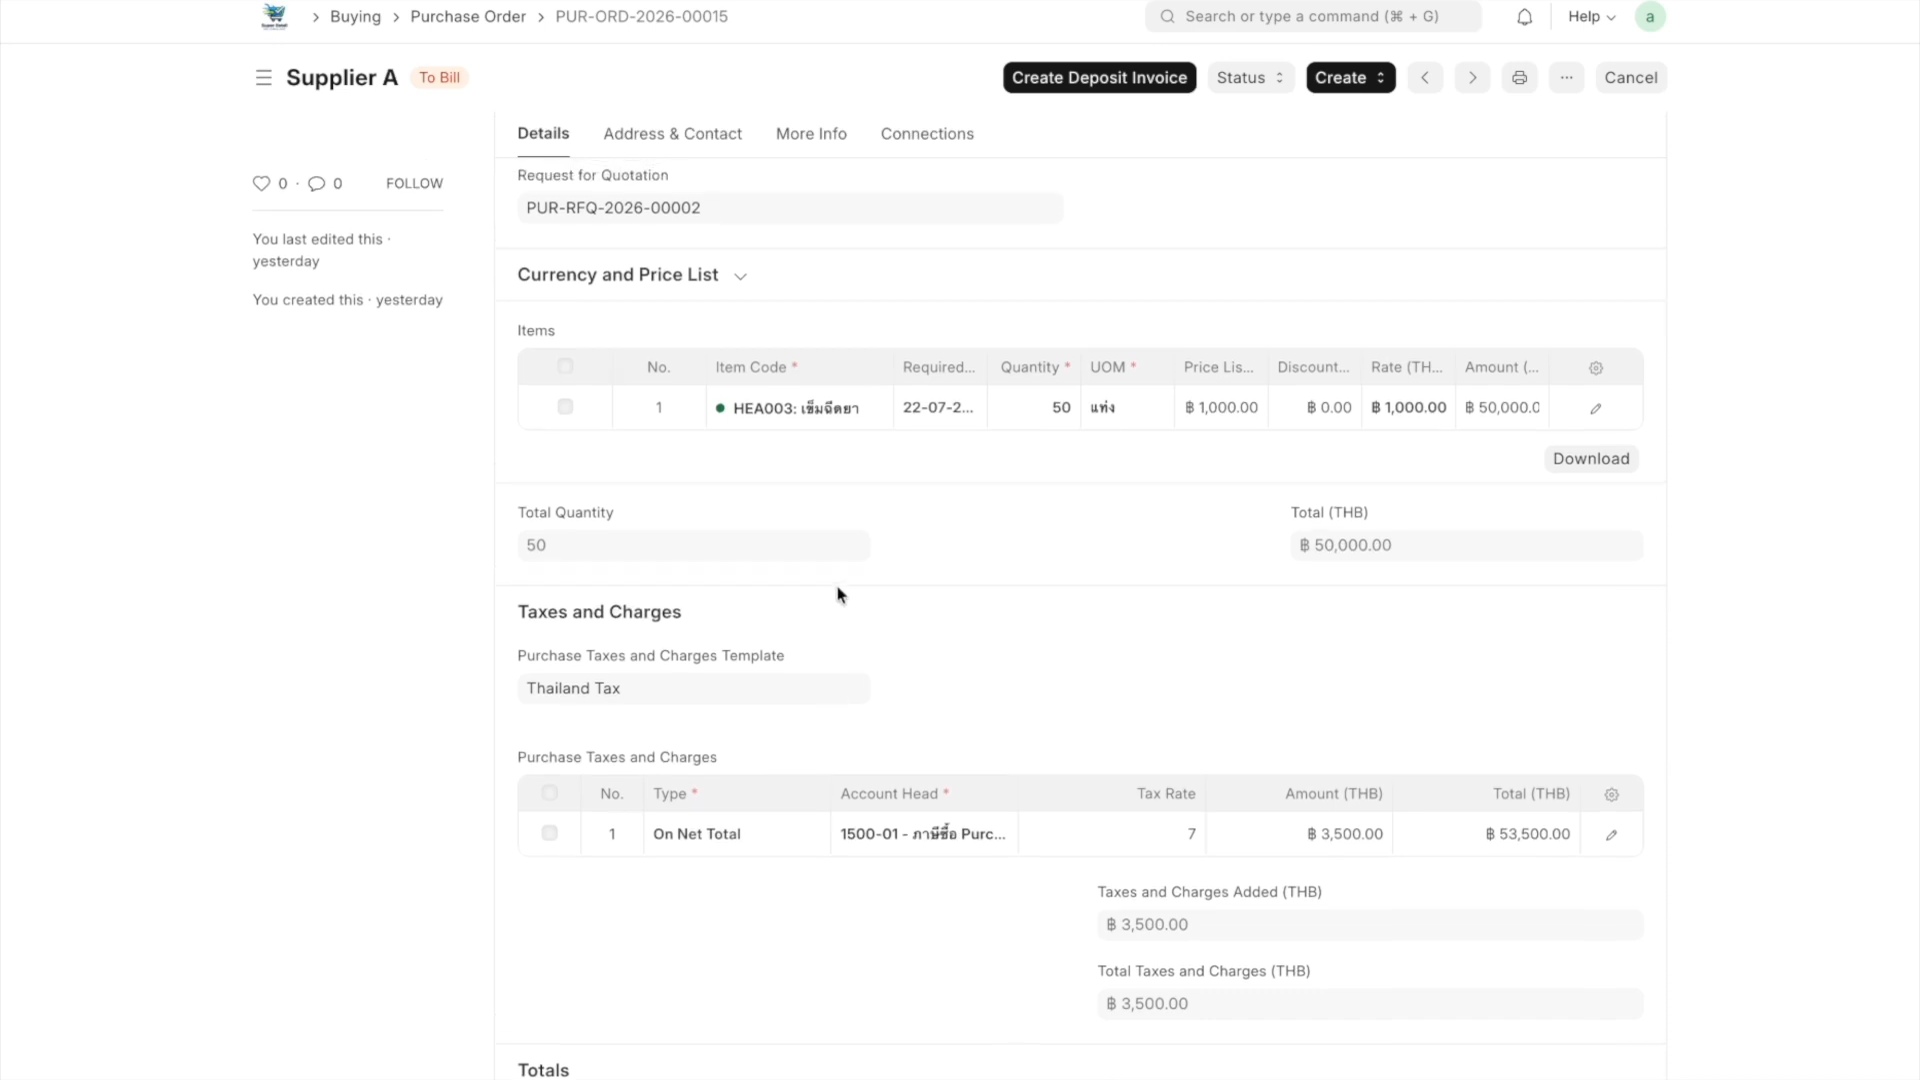Go to Buying breadcrumb
Viewport: 1920px width, 1080px height.
tap(355, 17)
